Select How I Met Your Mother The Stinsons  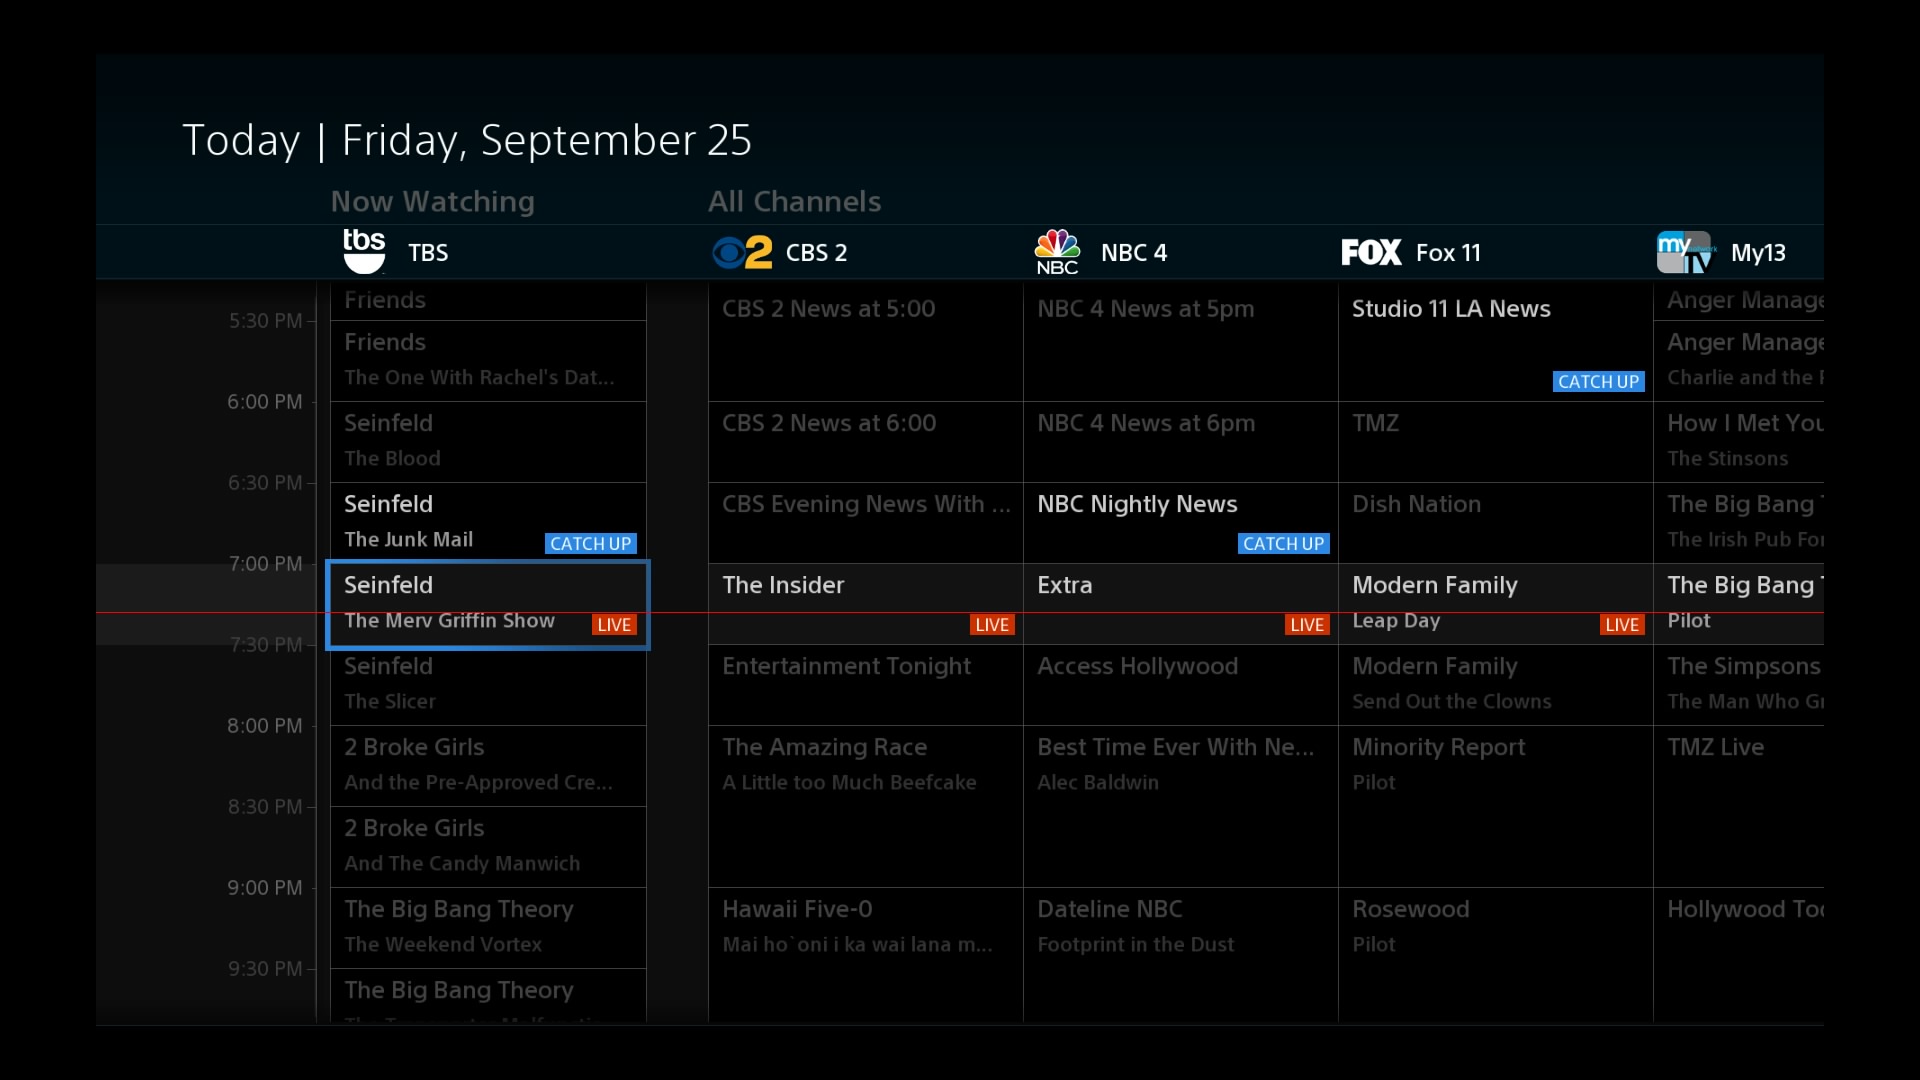1739,442
